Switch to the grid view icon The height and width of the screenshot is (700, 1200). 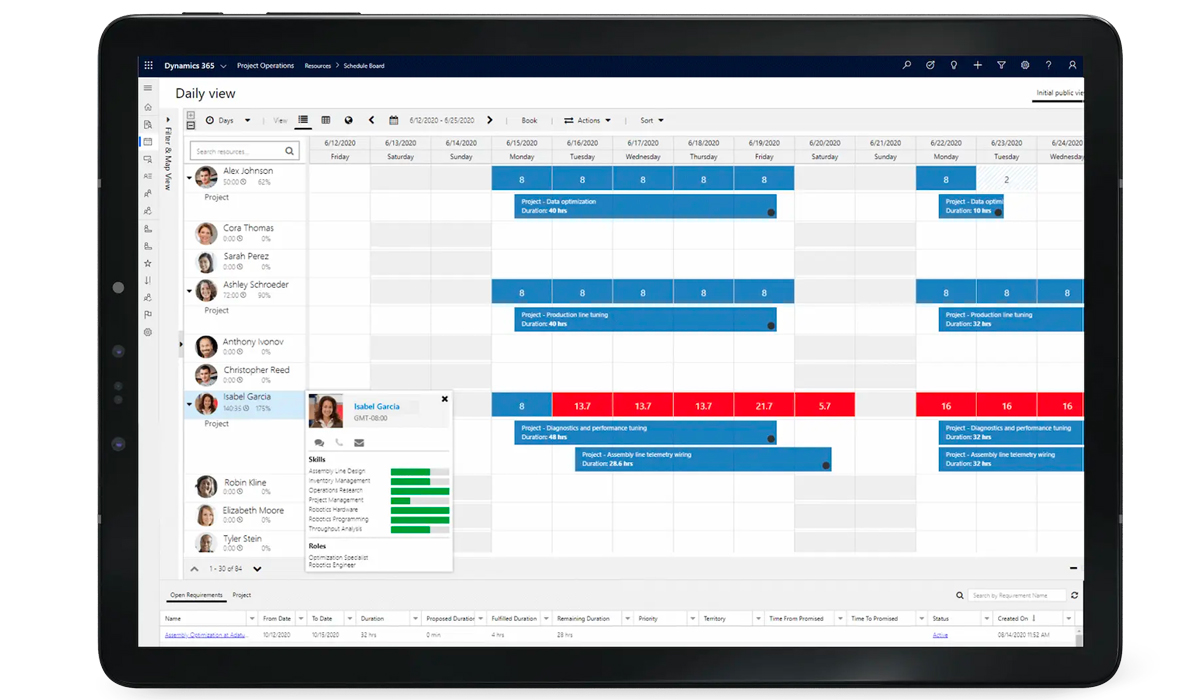325,119
